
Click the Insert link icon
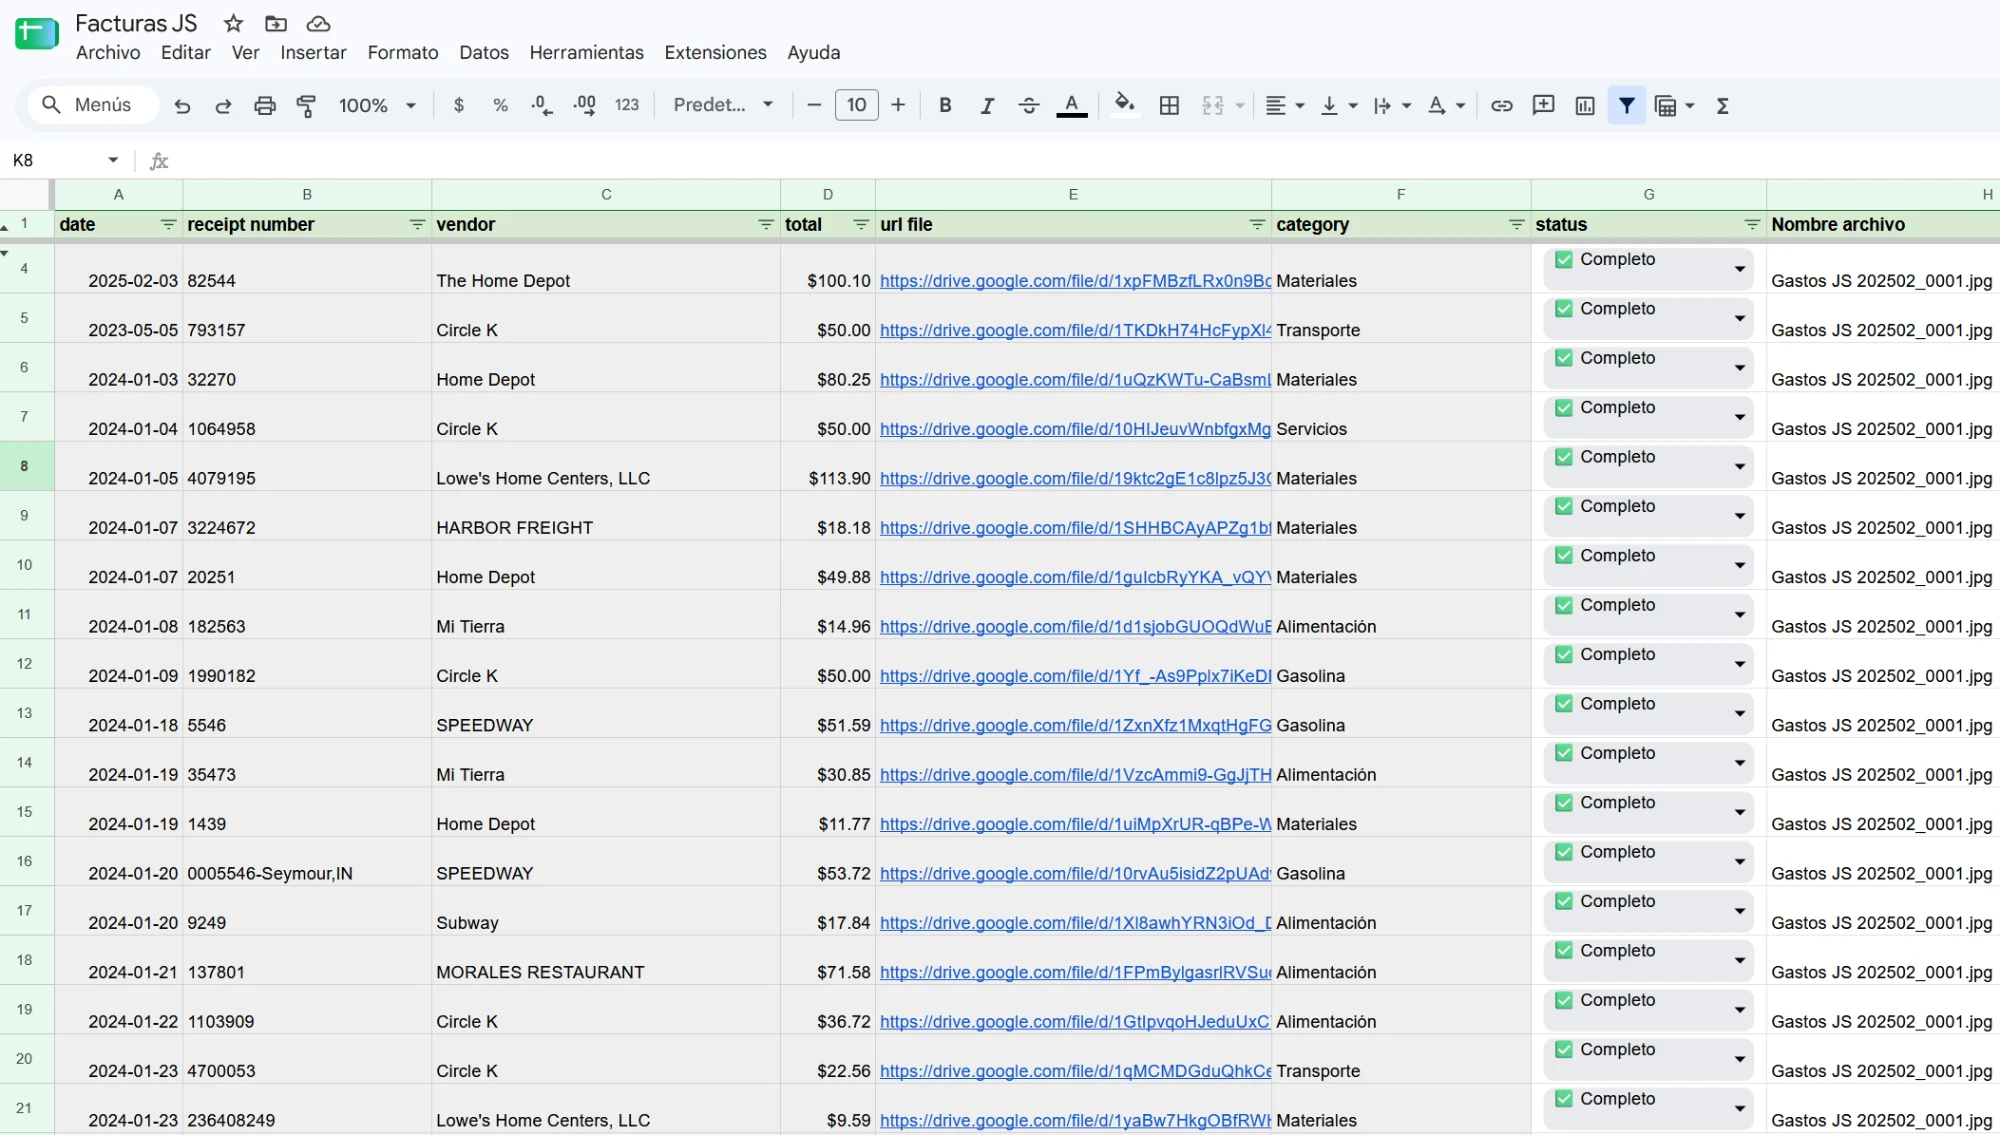pyautogui.click(x=1502, y=105)
